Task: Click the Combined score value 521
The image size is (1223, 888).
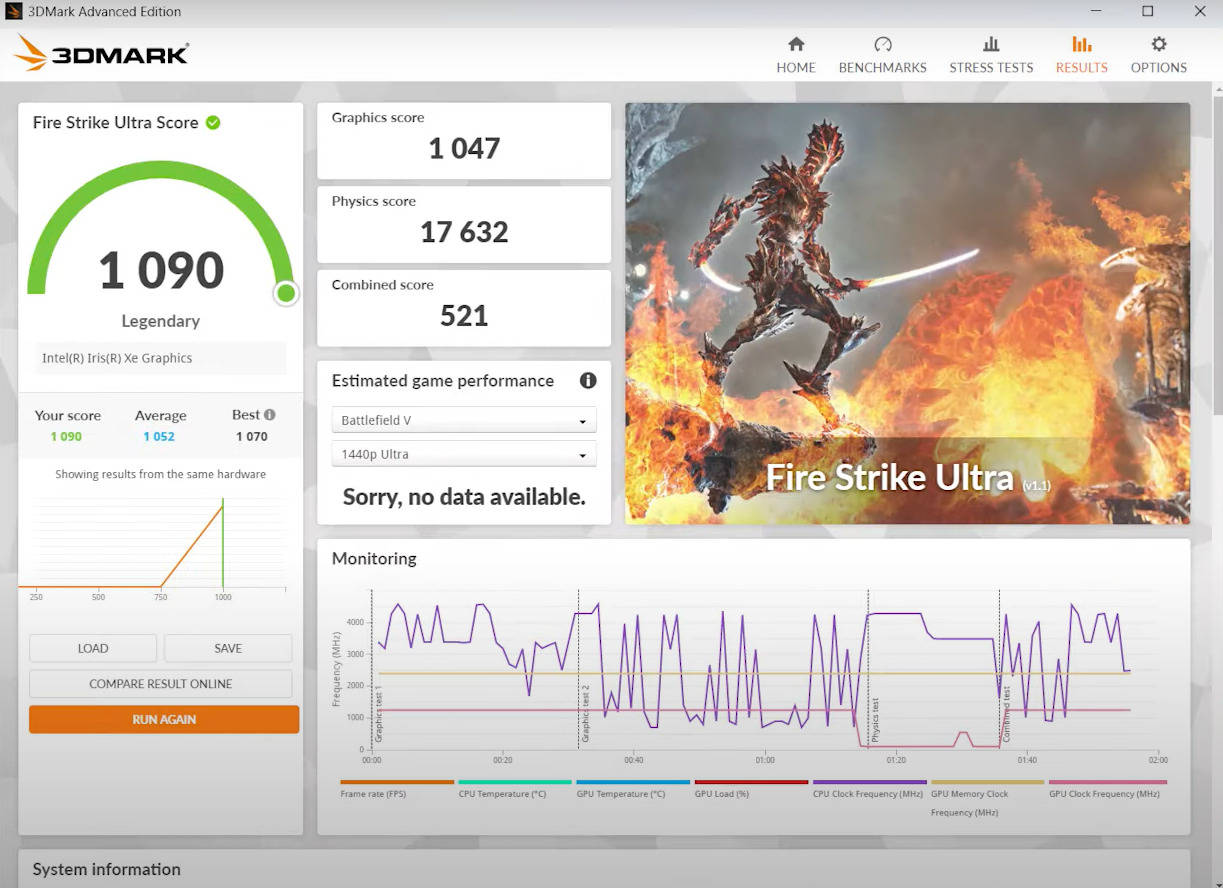Action: pos(464,316)
